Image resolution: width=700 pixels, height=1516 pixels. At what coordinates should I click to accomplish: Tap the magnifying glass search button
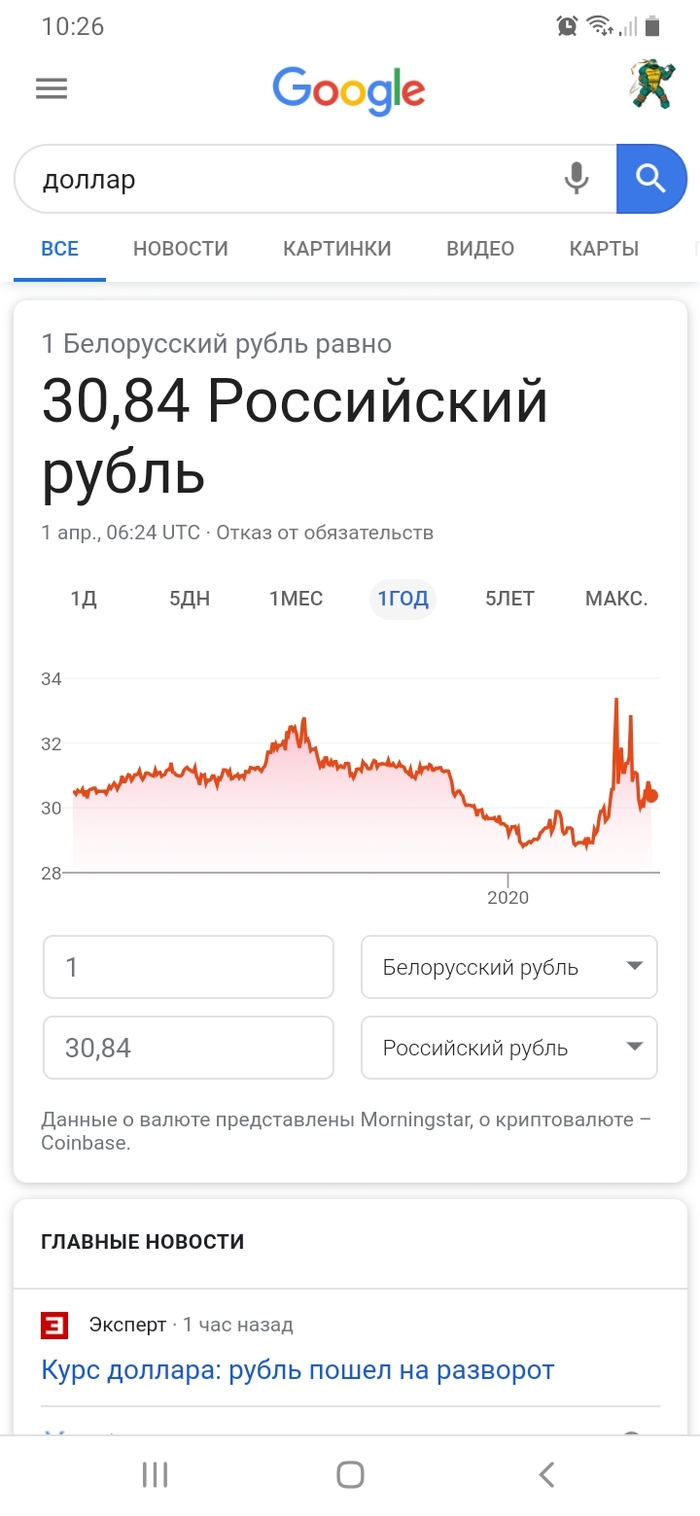(x=651, y=178)
